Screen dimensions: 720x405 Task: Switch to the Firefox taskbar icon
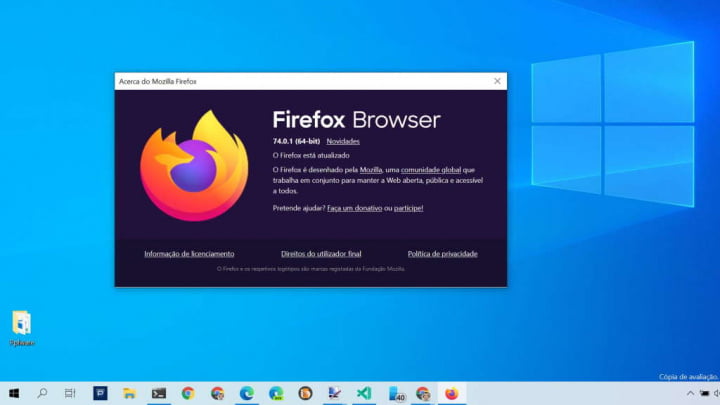click(452, 394)
